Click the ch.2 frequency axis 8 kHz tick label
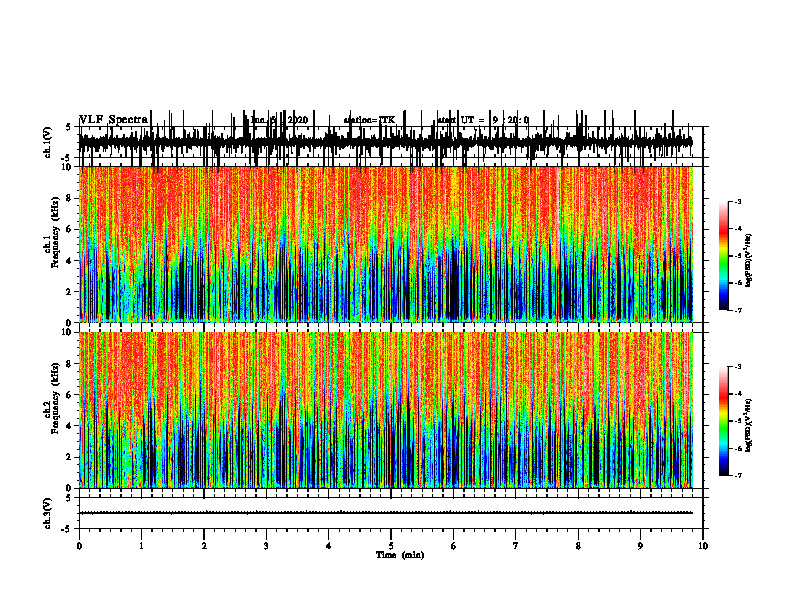The width and height of the screenshot is (792, 612). [70, 364]
